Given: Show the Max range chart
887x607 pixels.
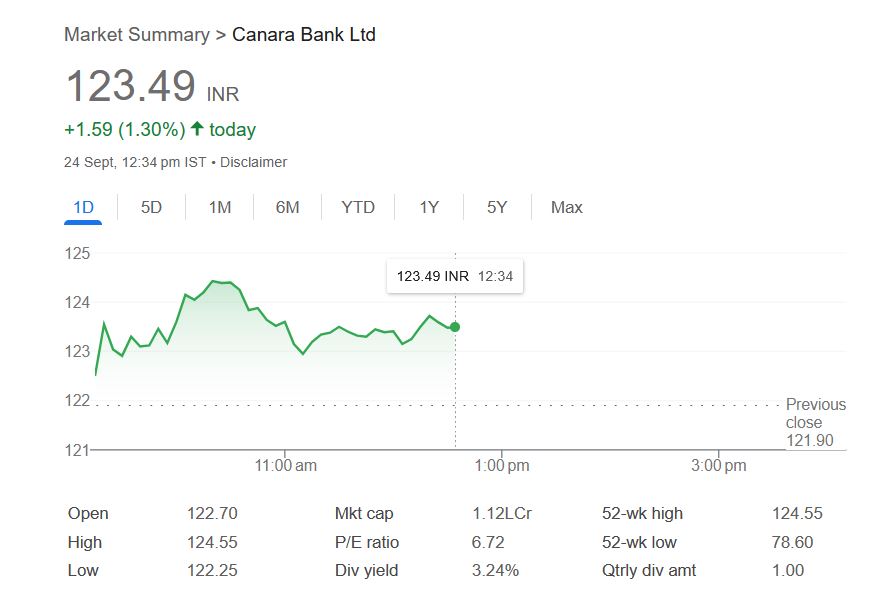Looking at the screenshot, I should 566,208.
